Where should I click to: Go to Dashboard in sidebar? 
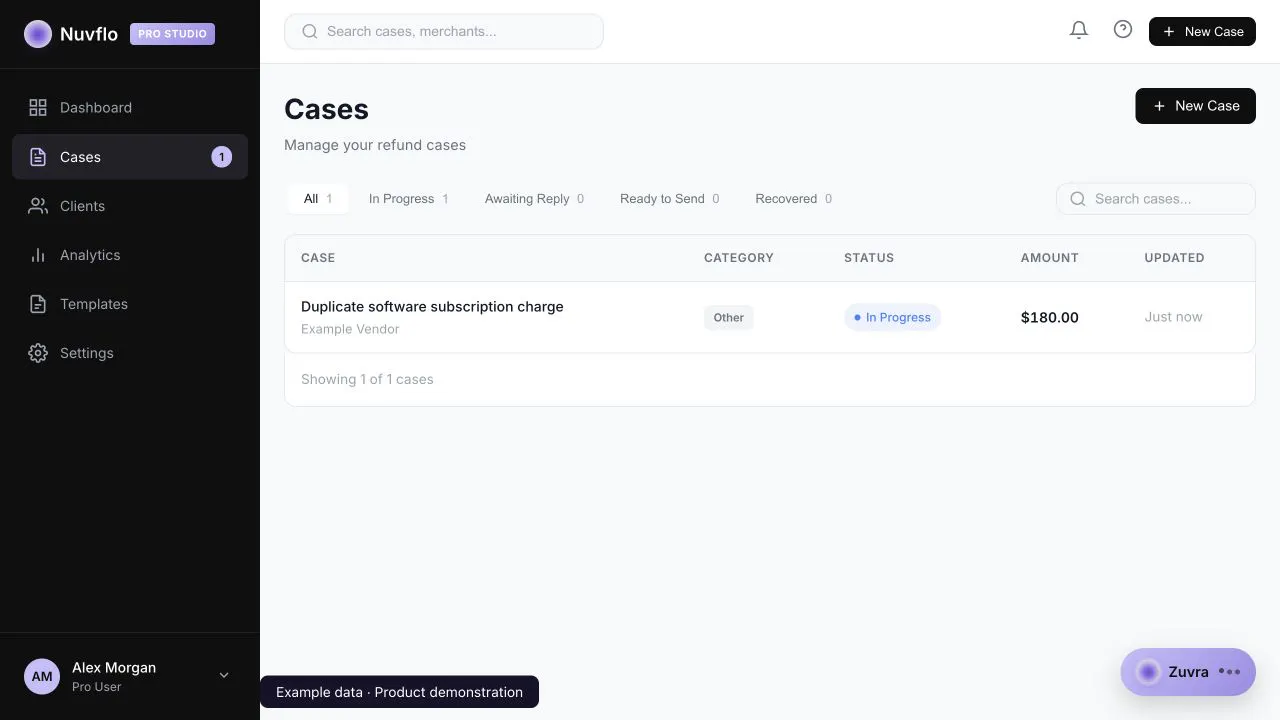point(130,107)
